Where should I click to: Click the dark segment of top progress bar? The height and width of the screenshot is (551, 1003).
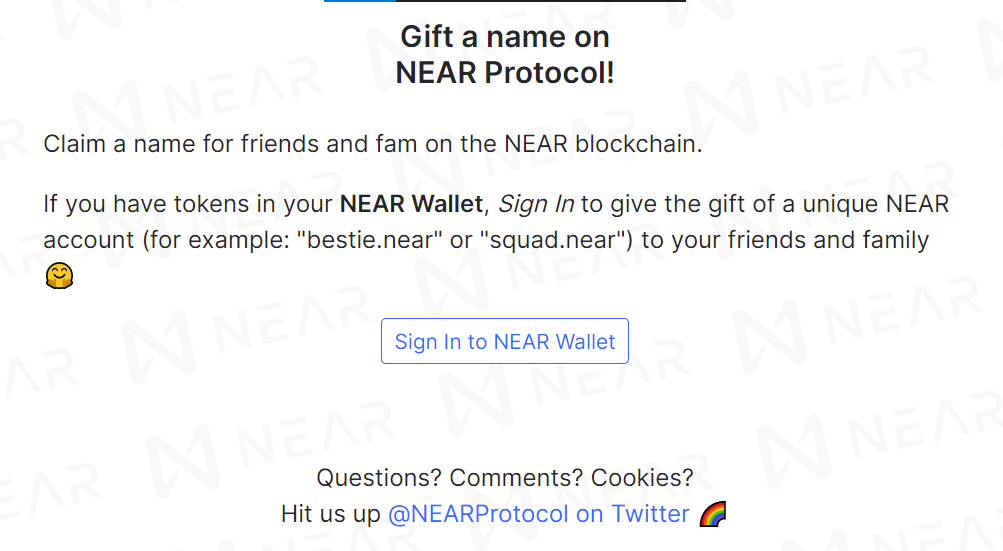tap(541, 1)
